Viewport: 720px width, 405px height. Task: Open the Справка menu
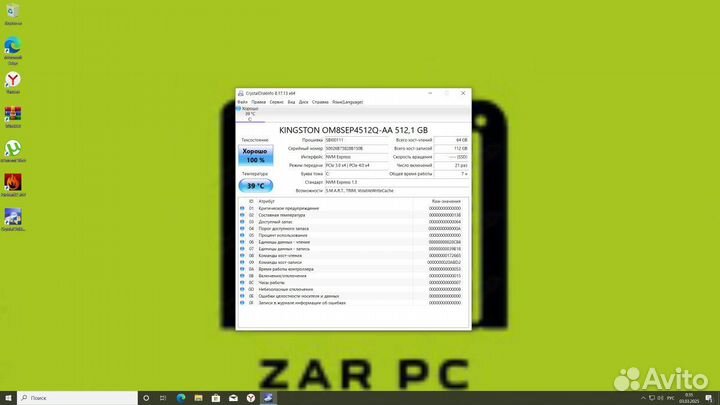point(320,102)
